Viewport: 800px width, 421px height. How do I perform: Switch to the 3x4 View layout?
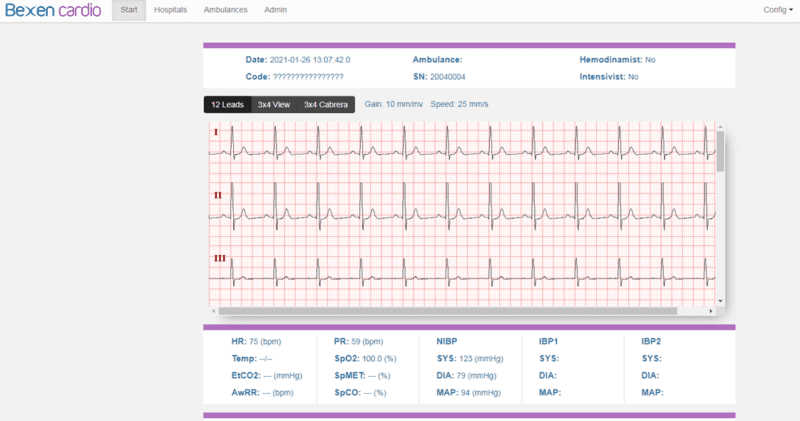(273, 104)
